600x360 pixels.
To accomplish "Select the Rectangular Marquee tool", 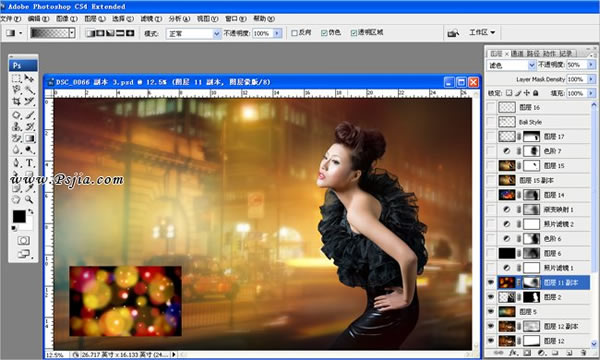I will [x=16, y=79].
